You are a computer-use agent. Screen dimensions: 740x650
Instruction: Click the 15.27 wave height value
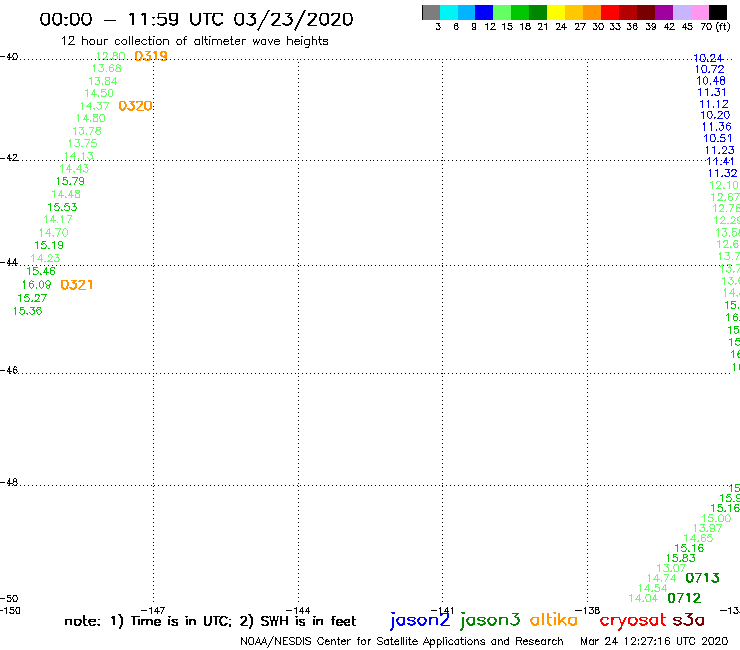tap(32, 298)
